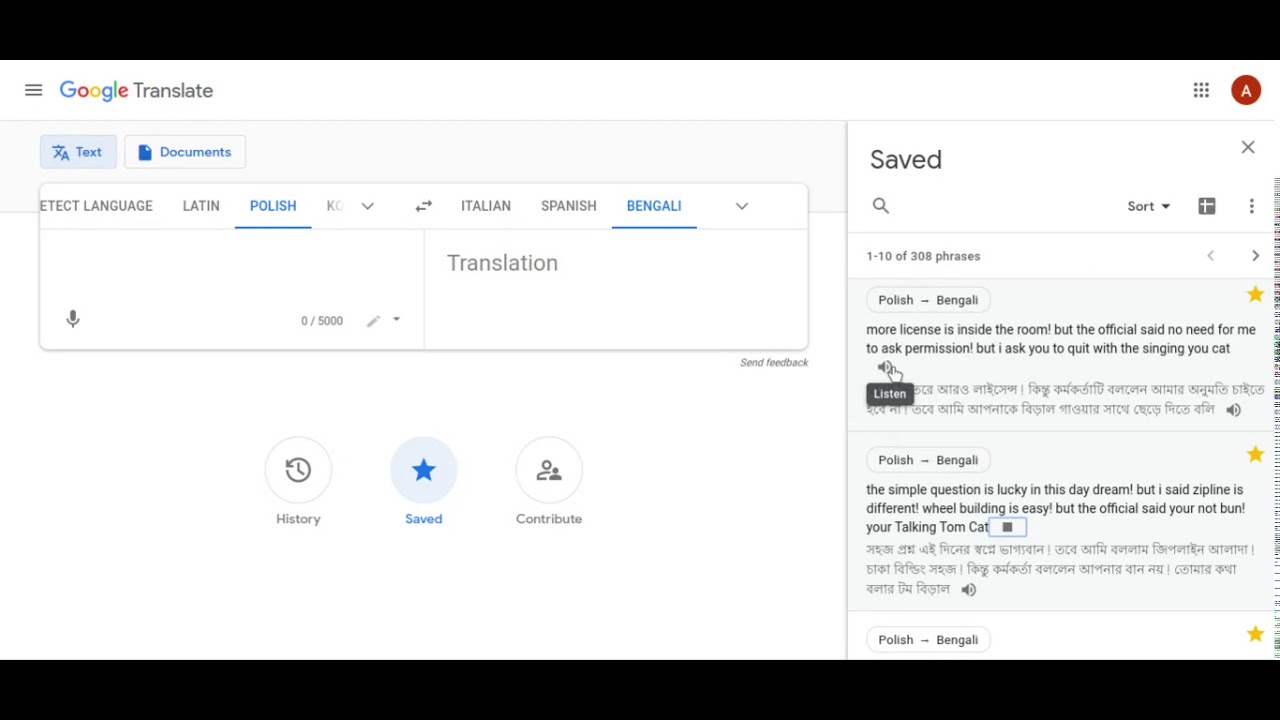Go to next page of phrases

tap(1255, 256)
